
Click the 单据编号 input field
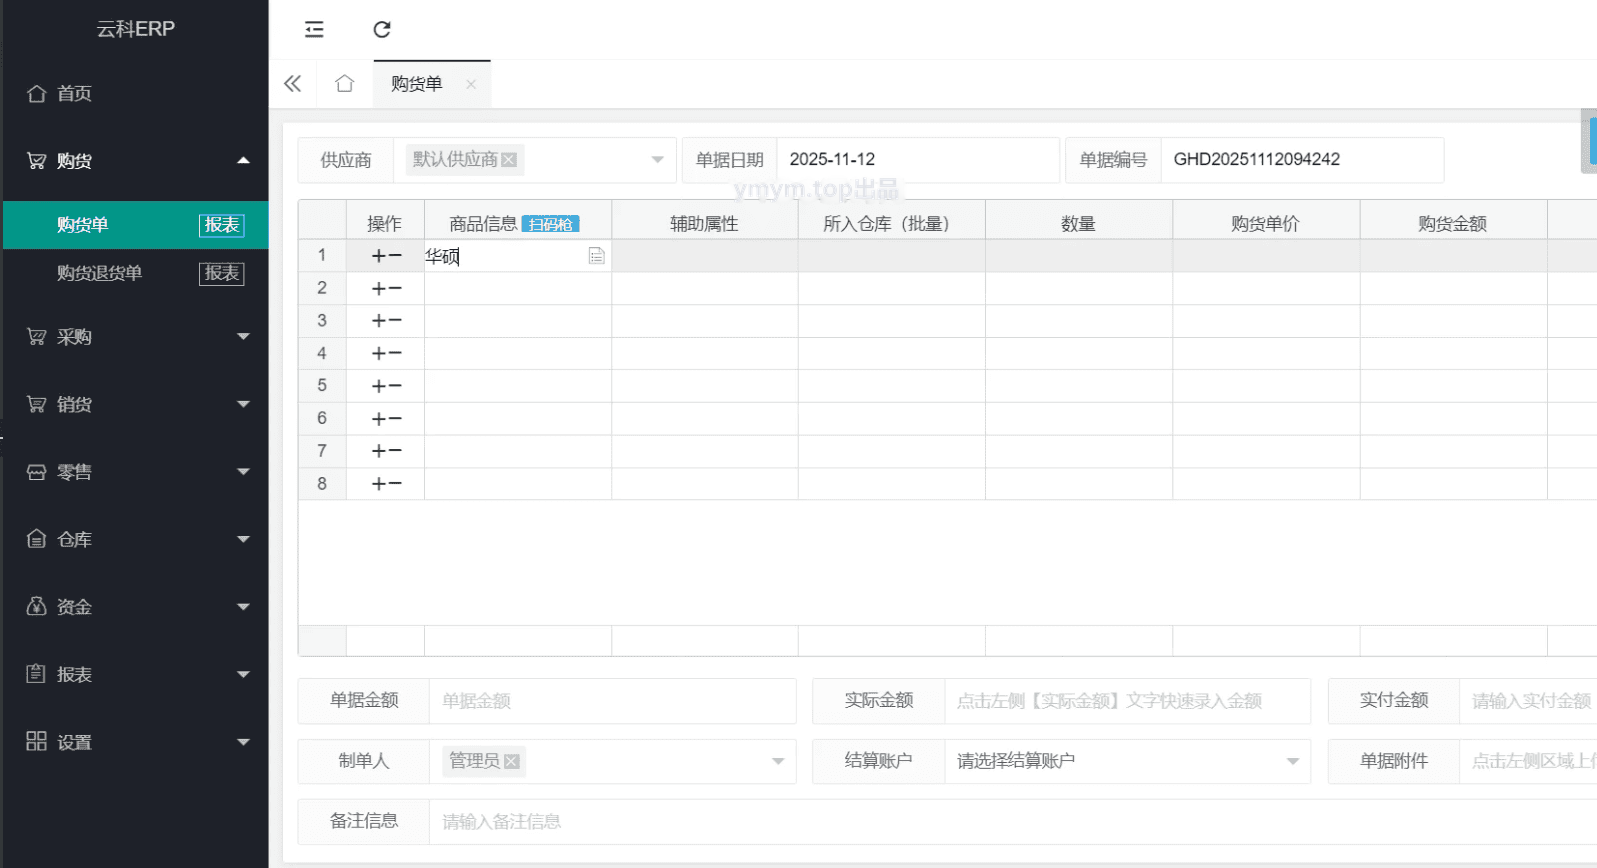(1301, 160)
